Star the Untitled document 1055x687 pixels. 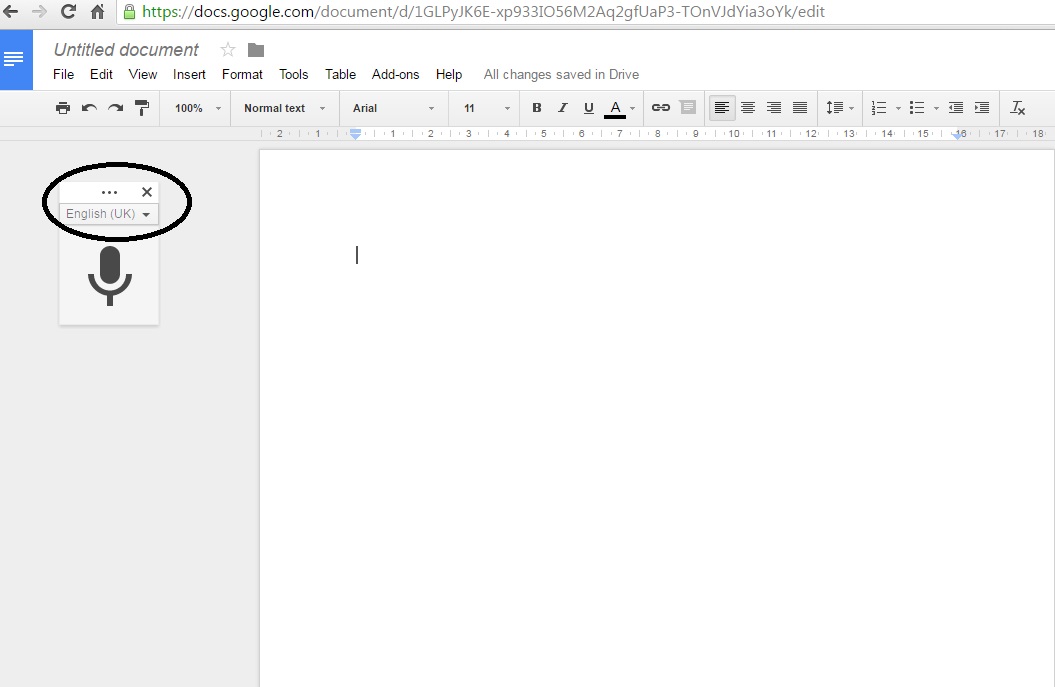(228, 50)
